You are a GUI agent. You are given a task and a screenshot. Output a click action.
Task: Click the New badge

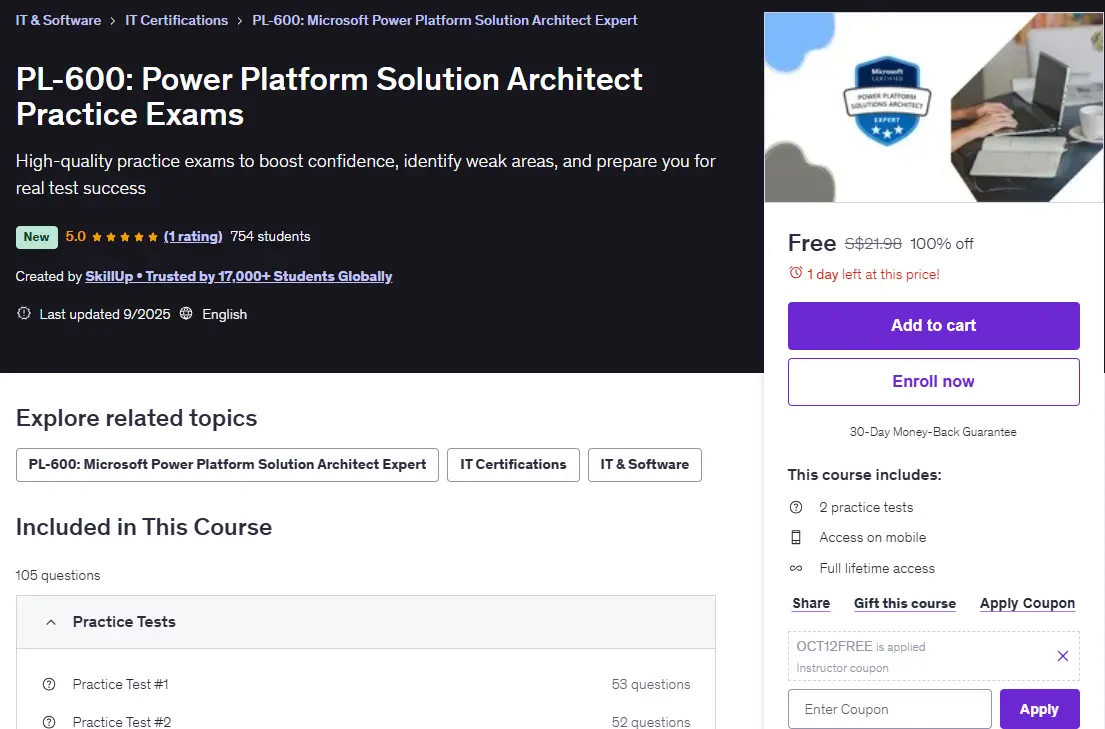pos(37,237)
